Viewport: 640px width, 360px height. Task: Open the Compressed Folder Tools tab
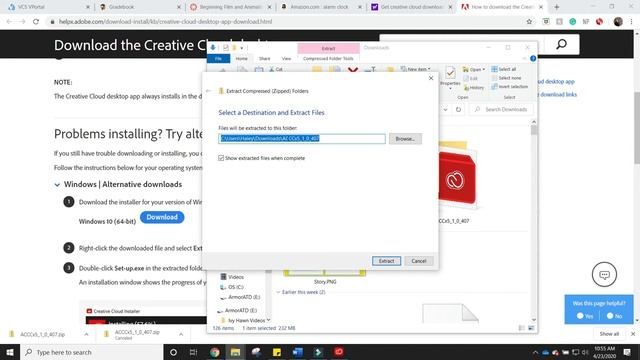(x=328, y=59)
